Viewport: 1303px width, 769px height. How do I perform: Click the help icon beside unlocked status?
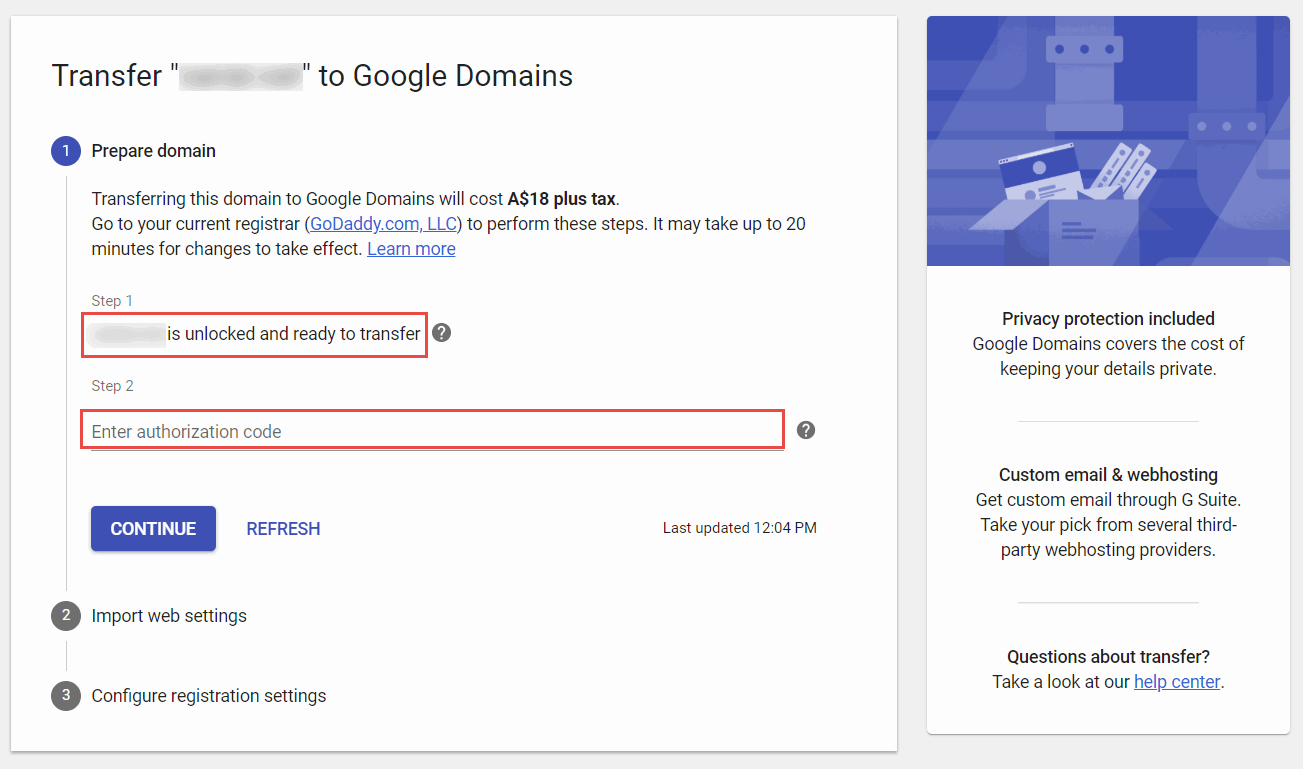(441, 333)
